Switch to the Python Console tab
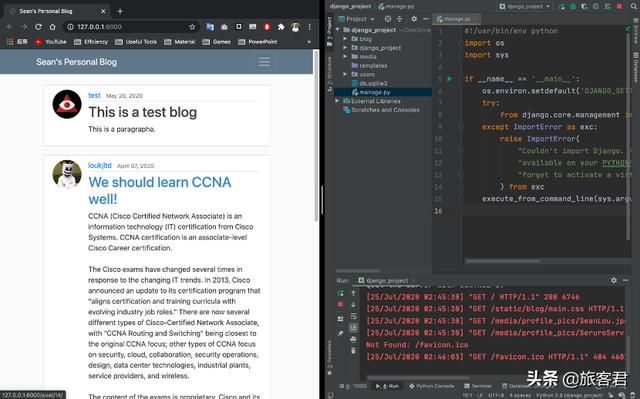Image resolution: width=640 pixels, height=399 pixels. (431, 386)
